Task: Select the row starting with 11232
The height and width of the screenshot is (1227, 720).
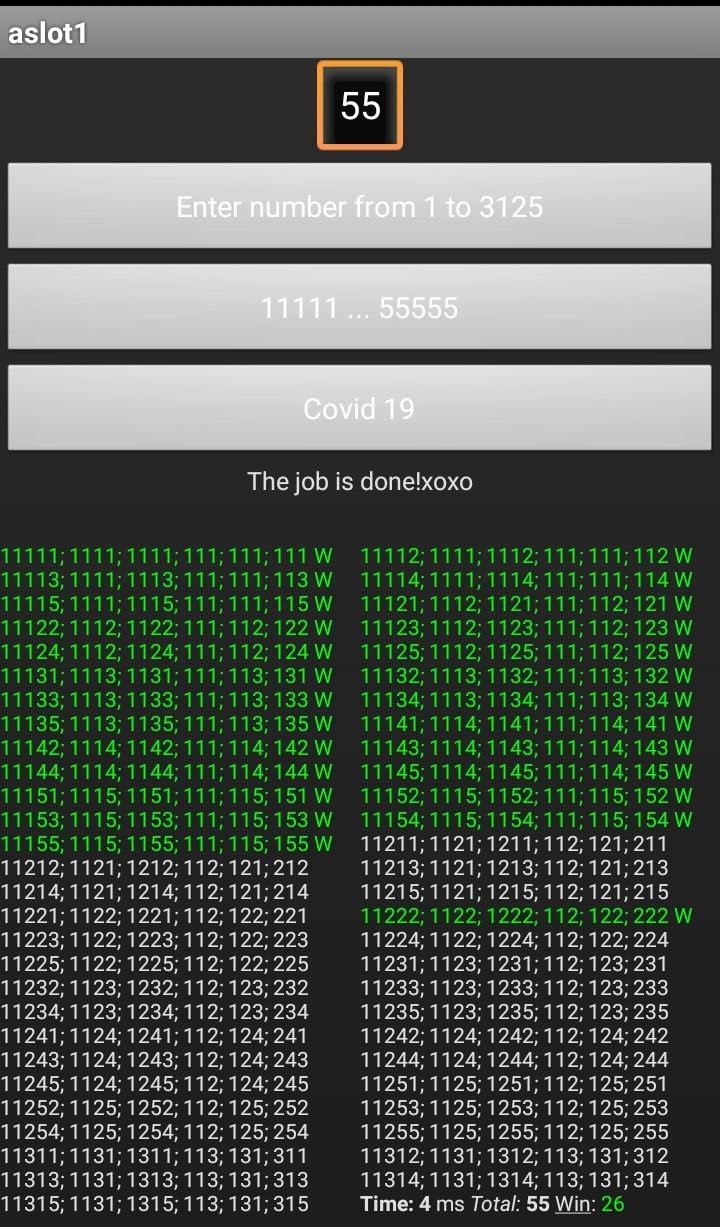Action: pos(155,987)
